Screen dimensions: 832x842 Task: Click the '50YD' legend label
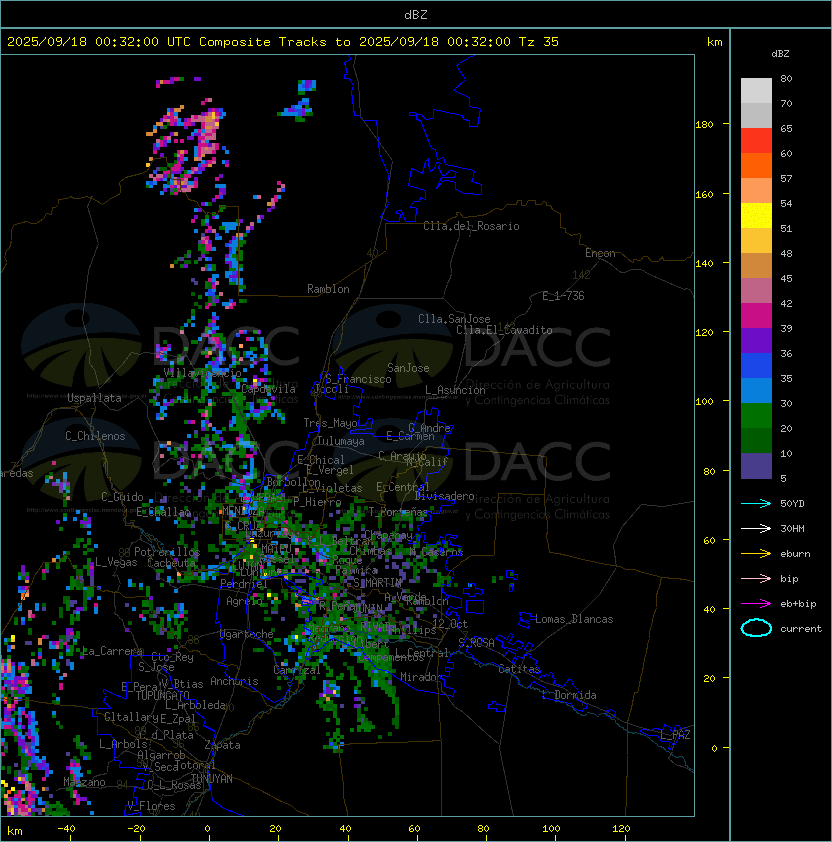pyautogui.click(x=792, y=503)
